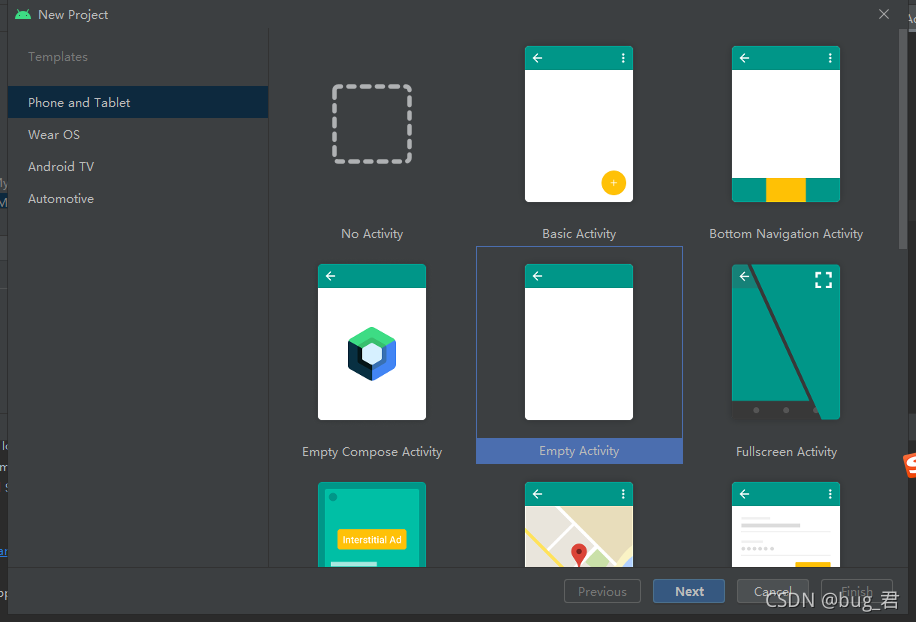
Task: Select the Automotive category
Action: (138, 199)
